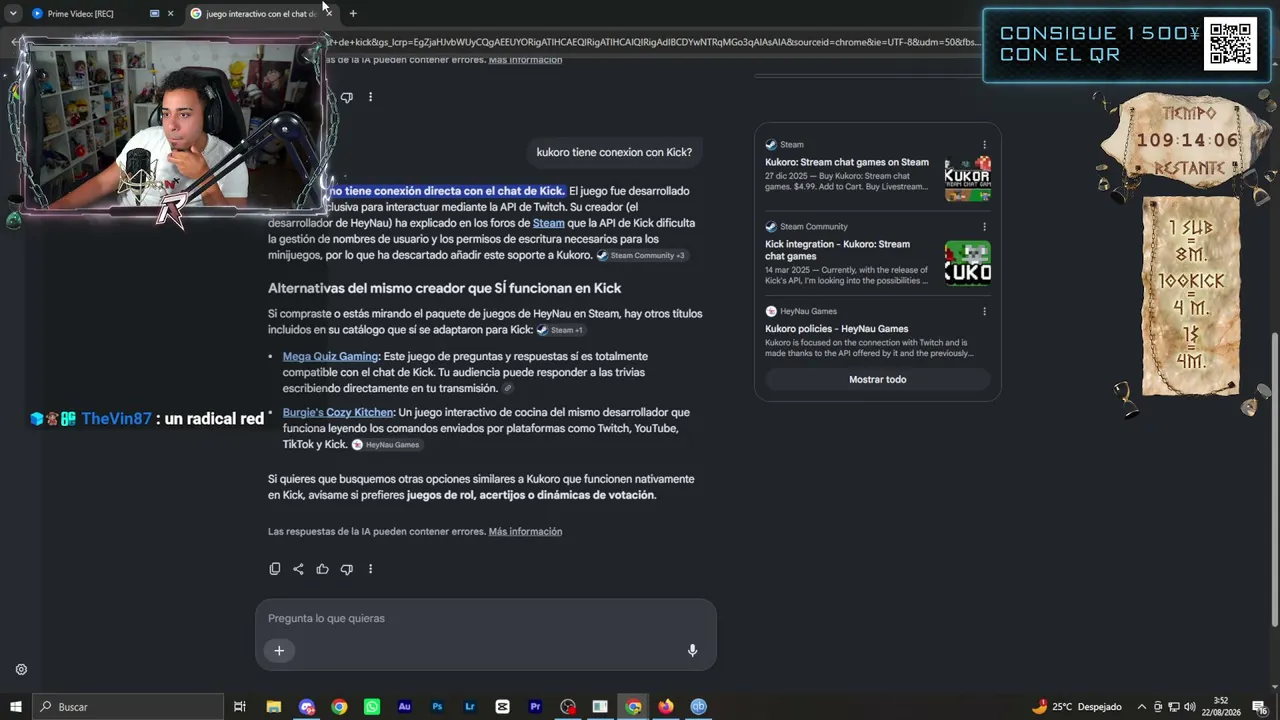This screenshot has width=1280, height=720.
Task: Give a thumbs down to the bottom response
Action: coord(346,569)
